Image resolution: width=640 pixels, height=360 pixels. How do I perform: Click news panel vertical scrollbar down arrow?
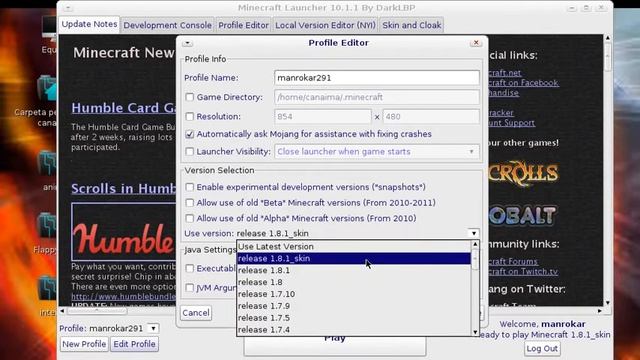tap(608, 302)
